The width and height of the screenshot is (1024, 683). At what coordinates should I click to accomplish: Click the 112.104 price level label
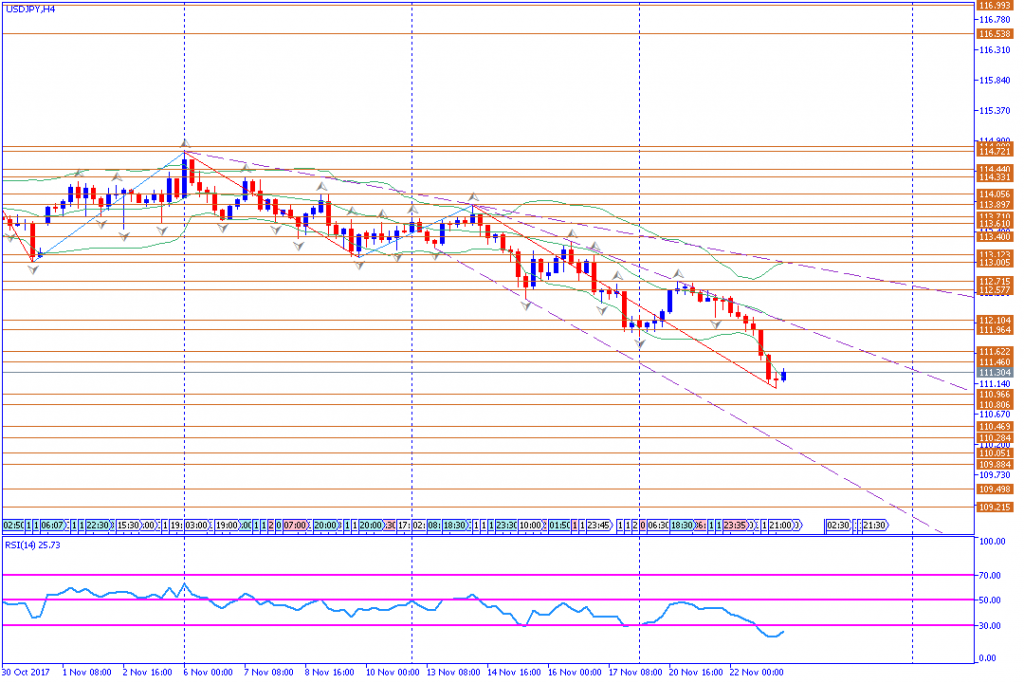pyautogui.click(x=992, y=320)
